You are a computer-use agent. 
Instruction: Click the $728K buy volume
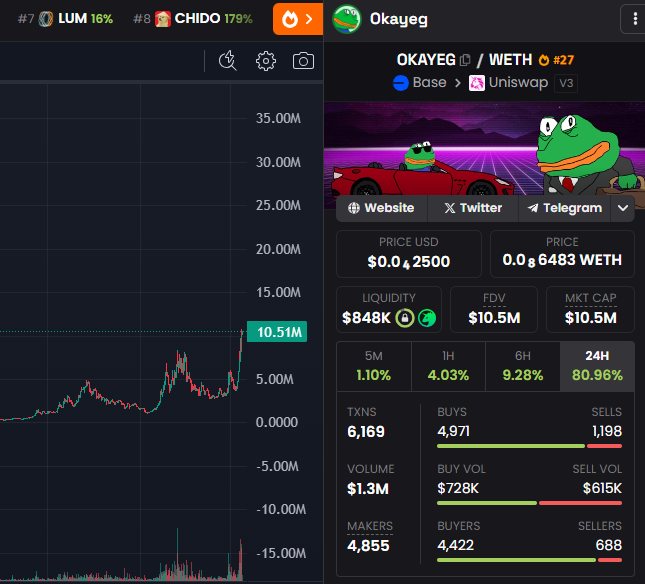458,489
